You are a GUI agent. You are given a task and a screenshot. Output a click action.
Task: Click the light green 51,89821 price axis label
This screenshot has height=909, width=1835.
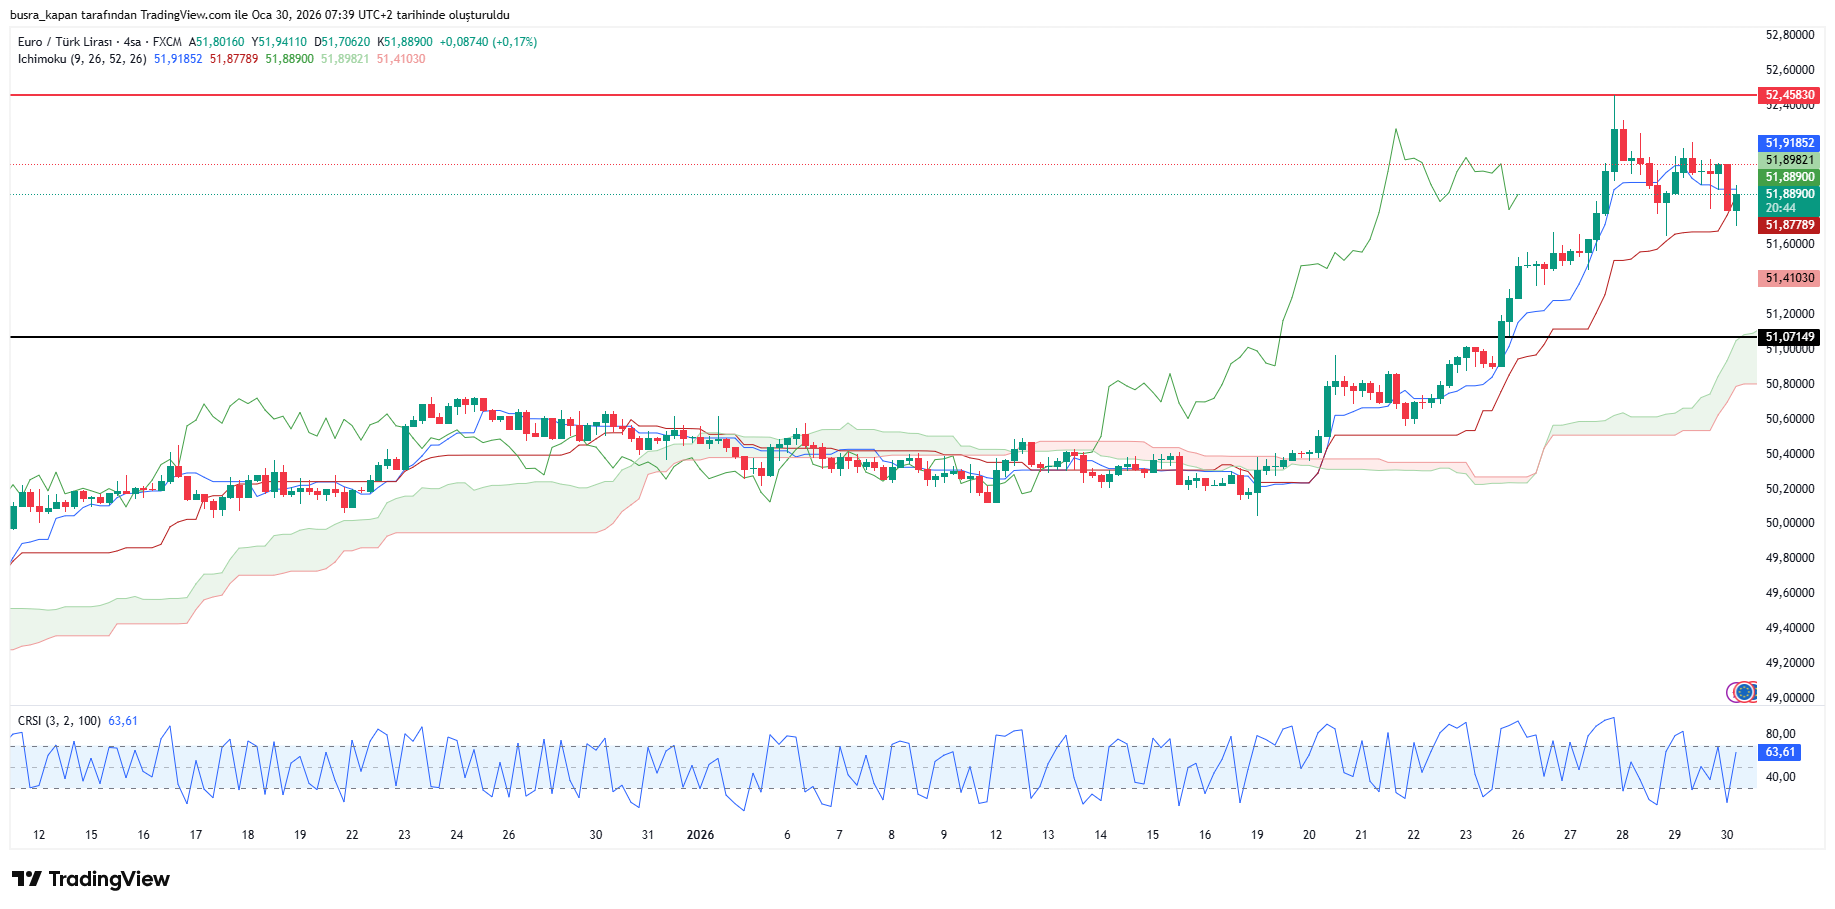point(1788,160)
